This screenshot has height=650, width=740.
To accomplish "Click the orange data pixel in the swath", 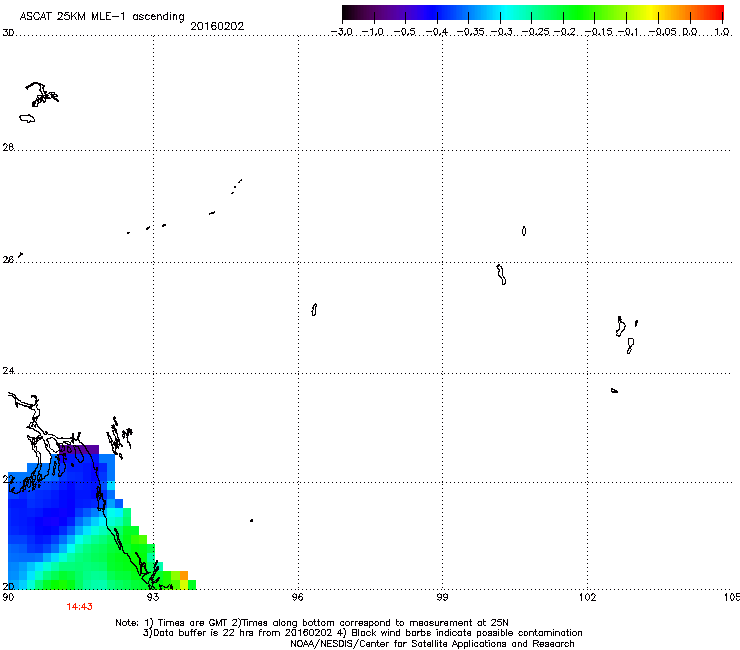I will (184, 575).
